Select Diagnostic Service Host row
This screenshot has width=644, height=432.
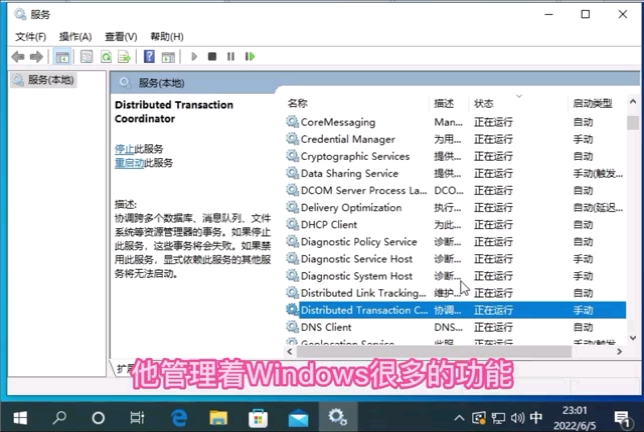456,259
